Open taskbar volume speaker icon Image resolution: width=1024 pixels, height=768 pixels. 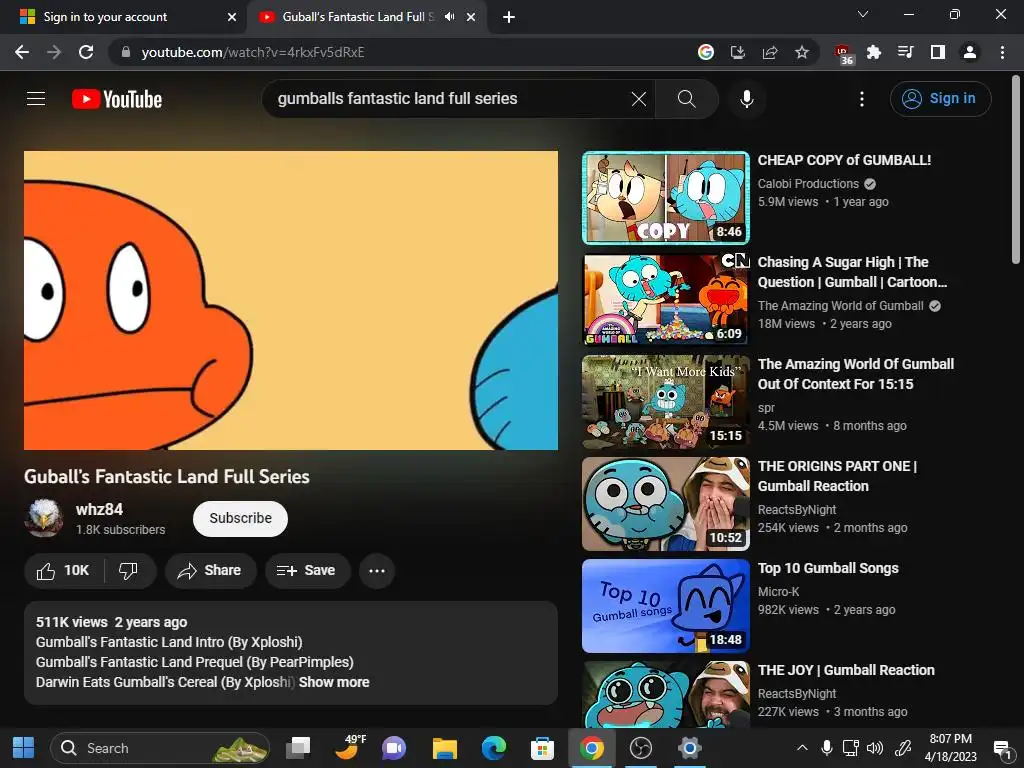pos(874,748)
